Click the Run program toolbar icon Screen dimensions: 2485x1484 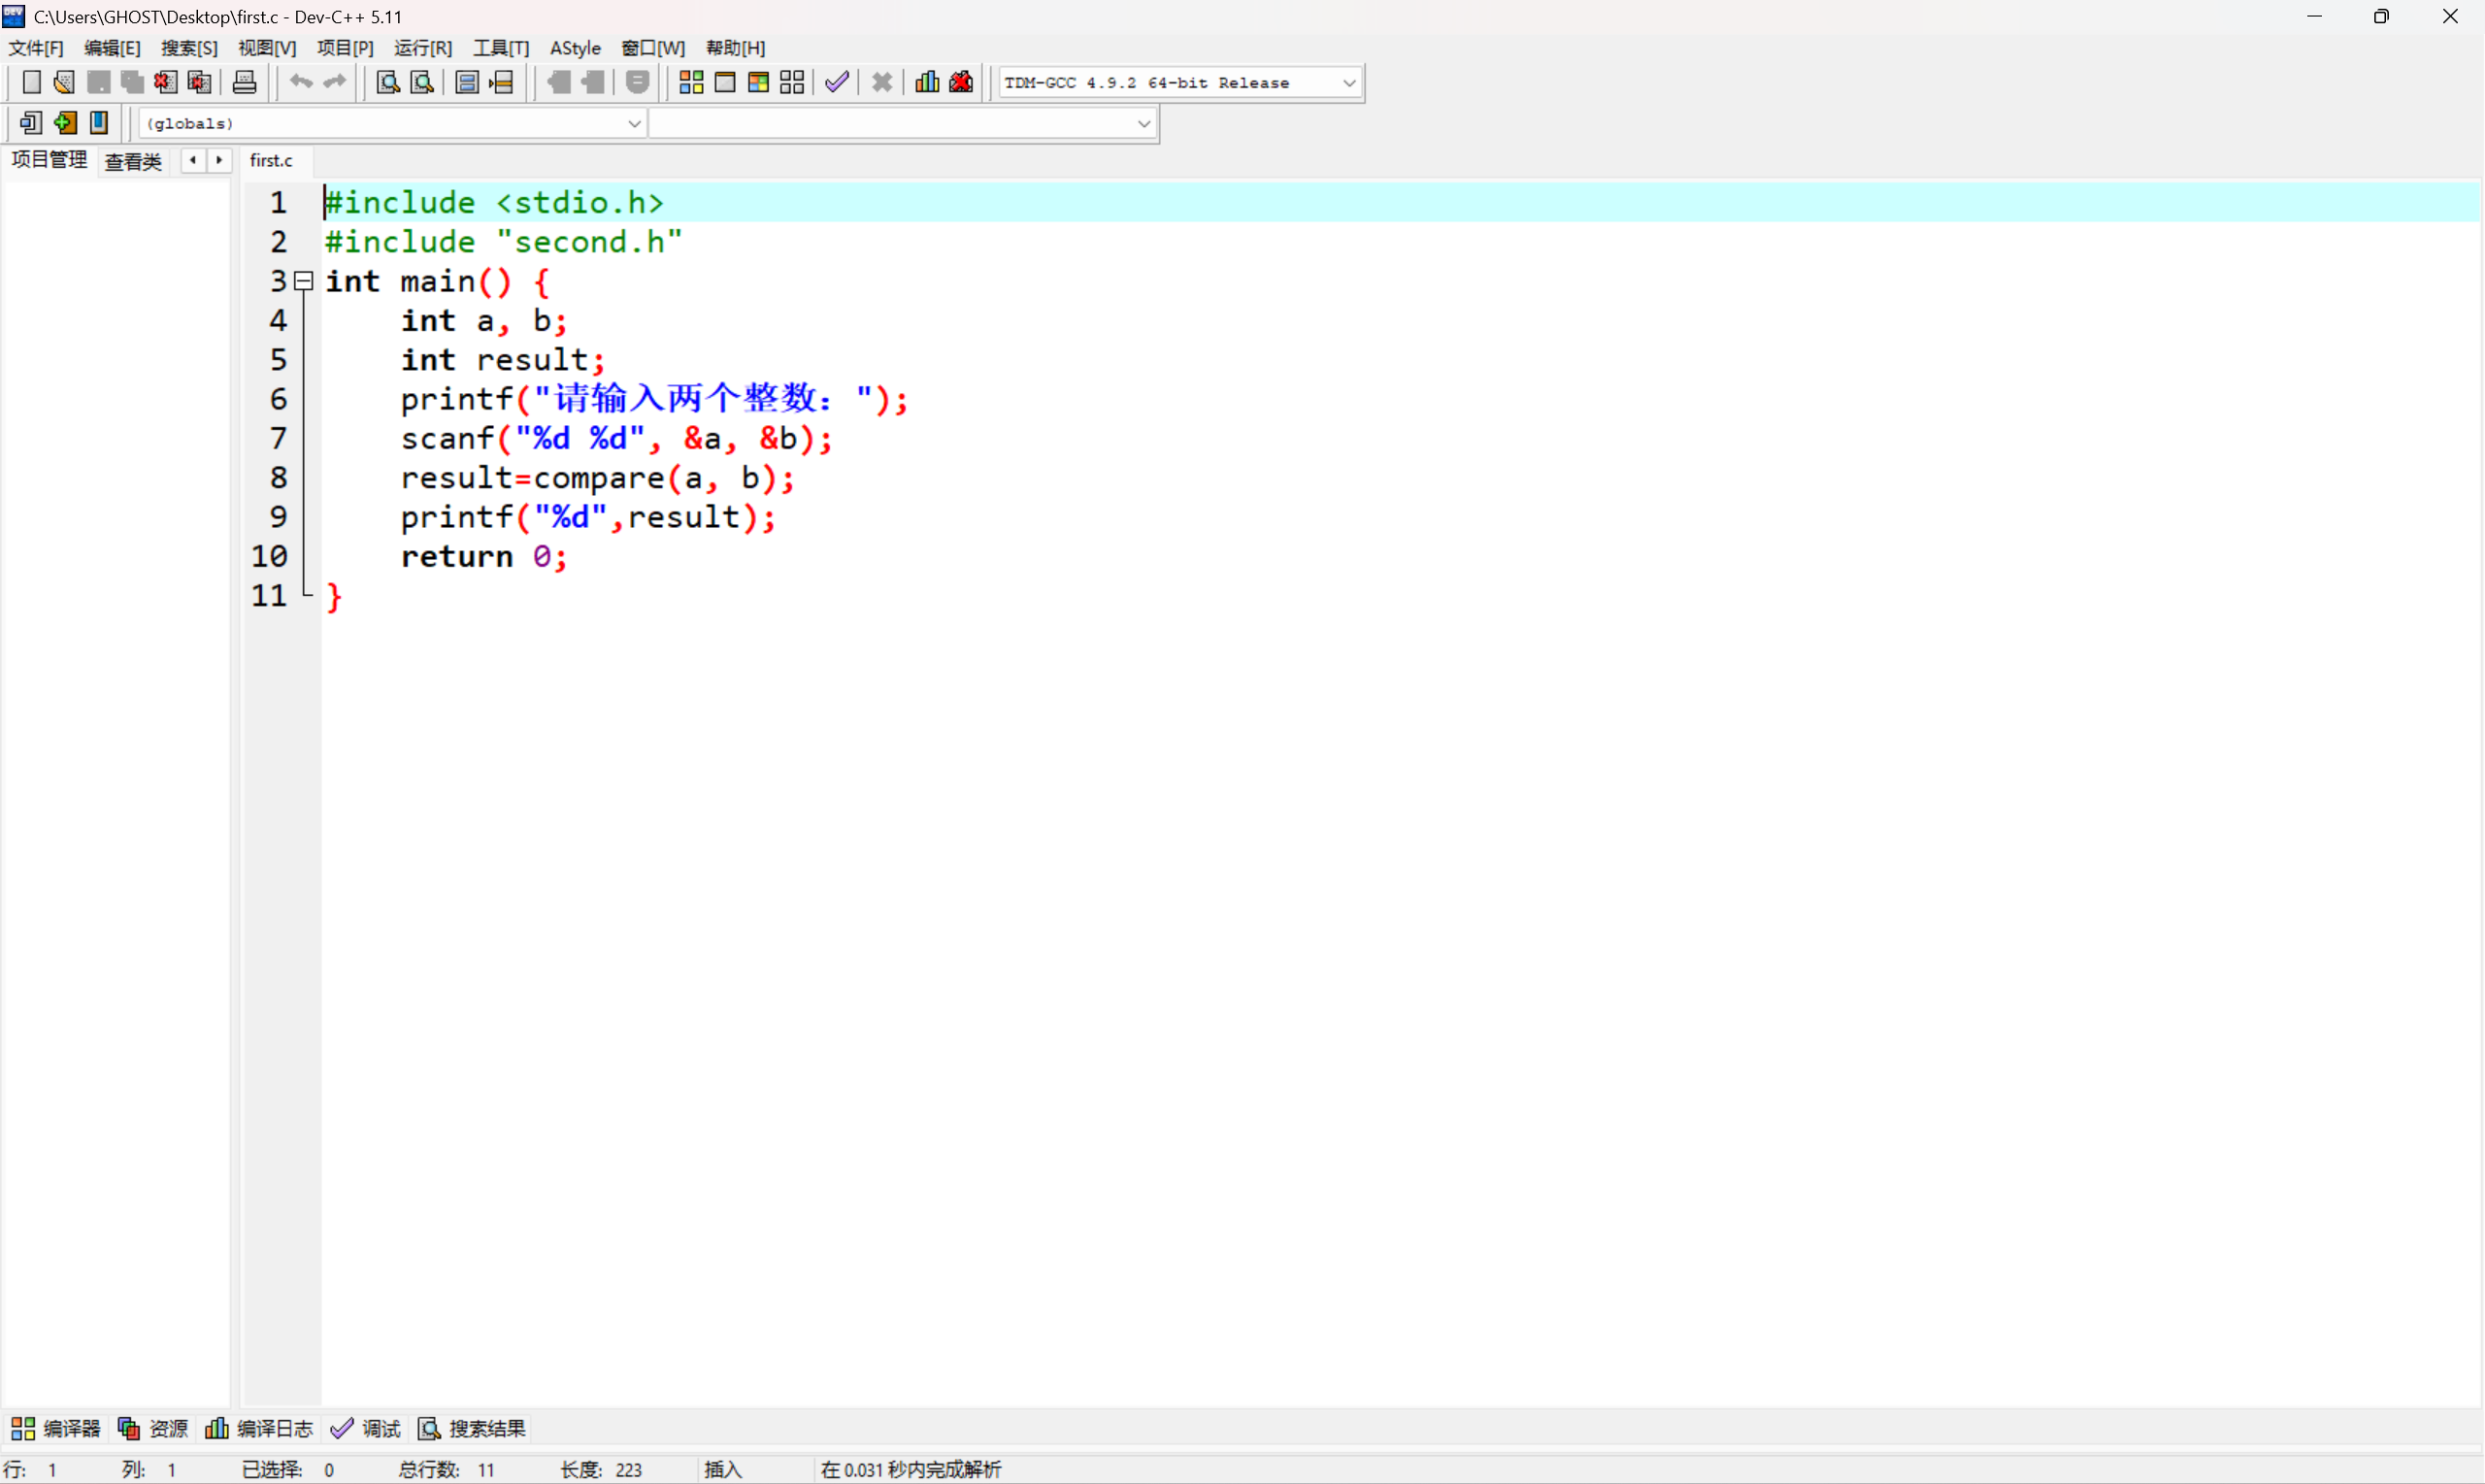point(725,82)
